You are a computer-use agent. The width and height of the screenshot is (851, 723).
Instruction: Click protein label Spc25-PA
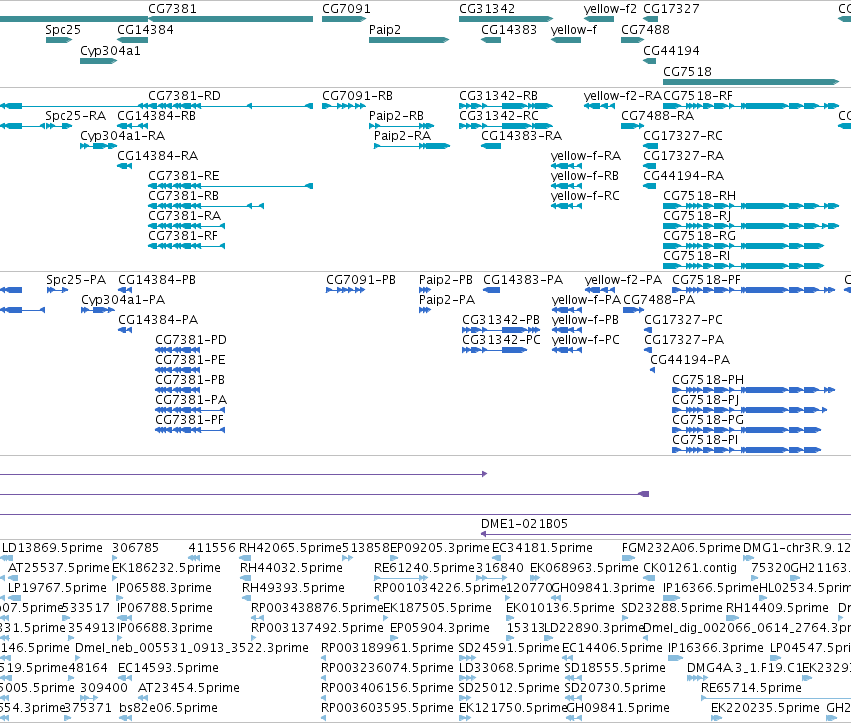[x=76, y=280]
